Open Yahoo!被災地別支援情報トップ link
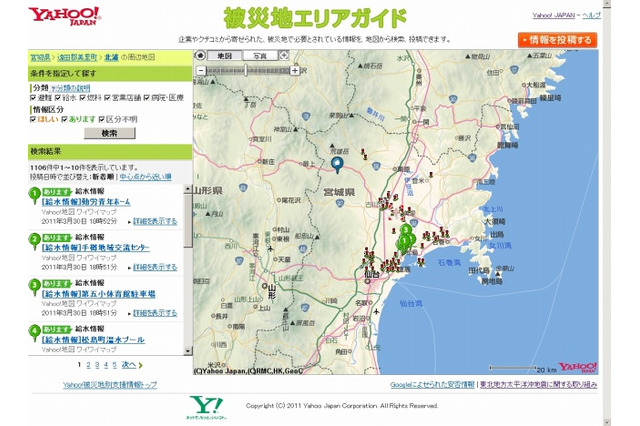 (x=110, y=385)
